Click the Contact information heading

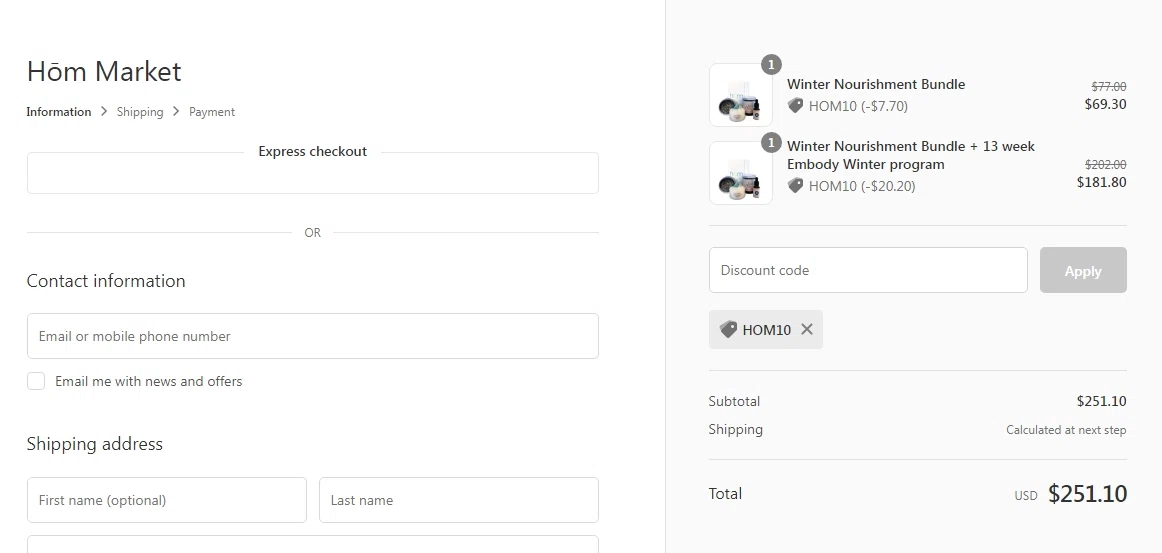click(x=106, y=281)
